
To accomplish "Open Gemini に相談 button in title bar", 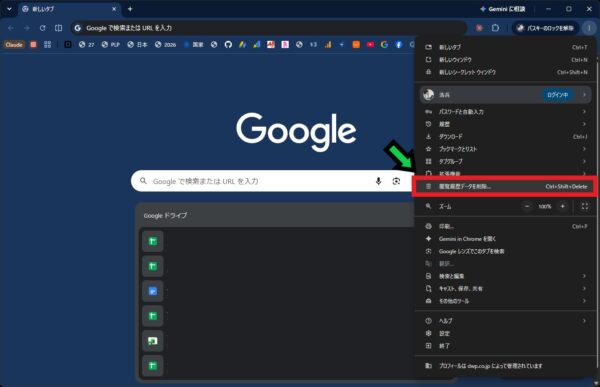I will [503, 9].
